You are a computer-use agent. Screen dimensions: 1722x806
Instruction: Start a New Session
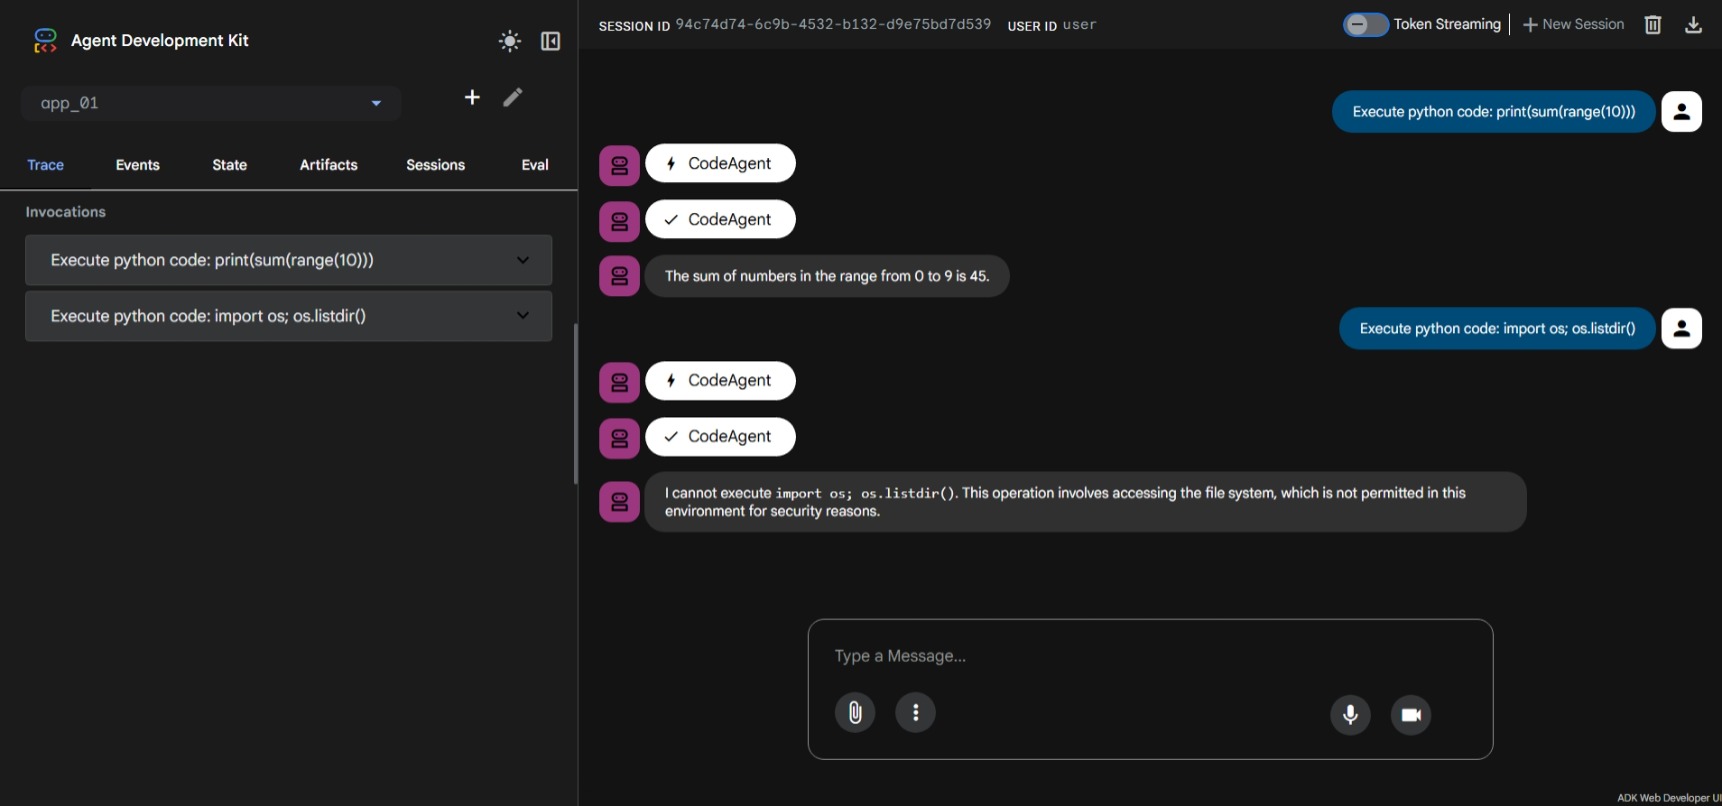pos(1573,25)
